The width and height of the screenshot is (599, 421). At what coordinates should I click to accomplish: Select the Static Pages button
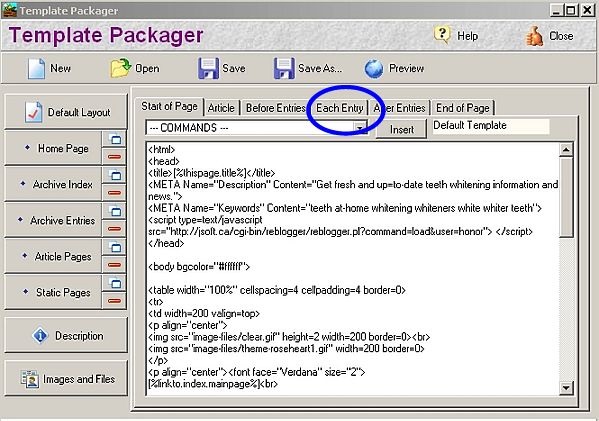(53, 292)
